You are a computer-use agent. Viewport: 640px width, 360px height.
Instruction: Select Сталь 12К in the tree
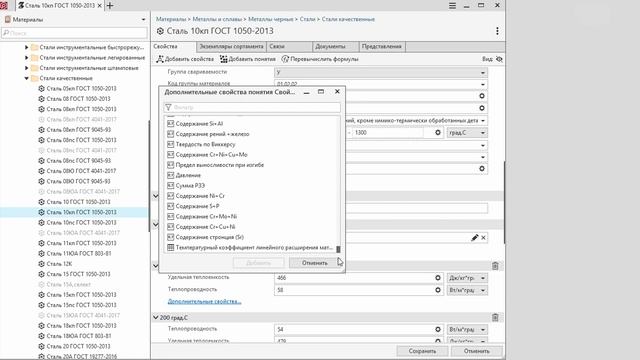(59, 264)
